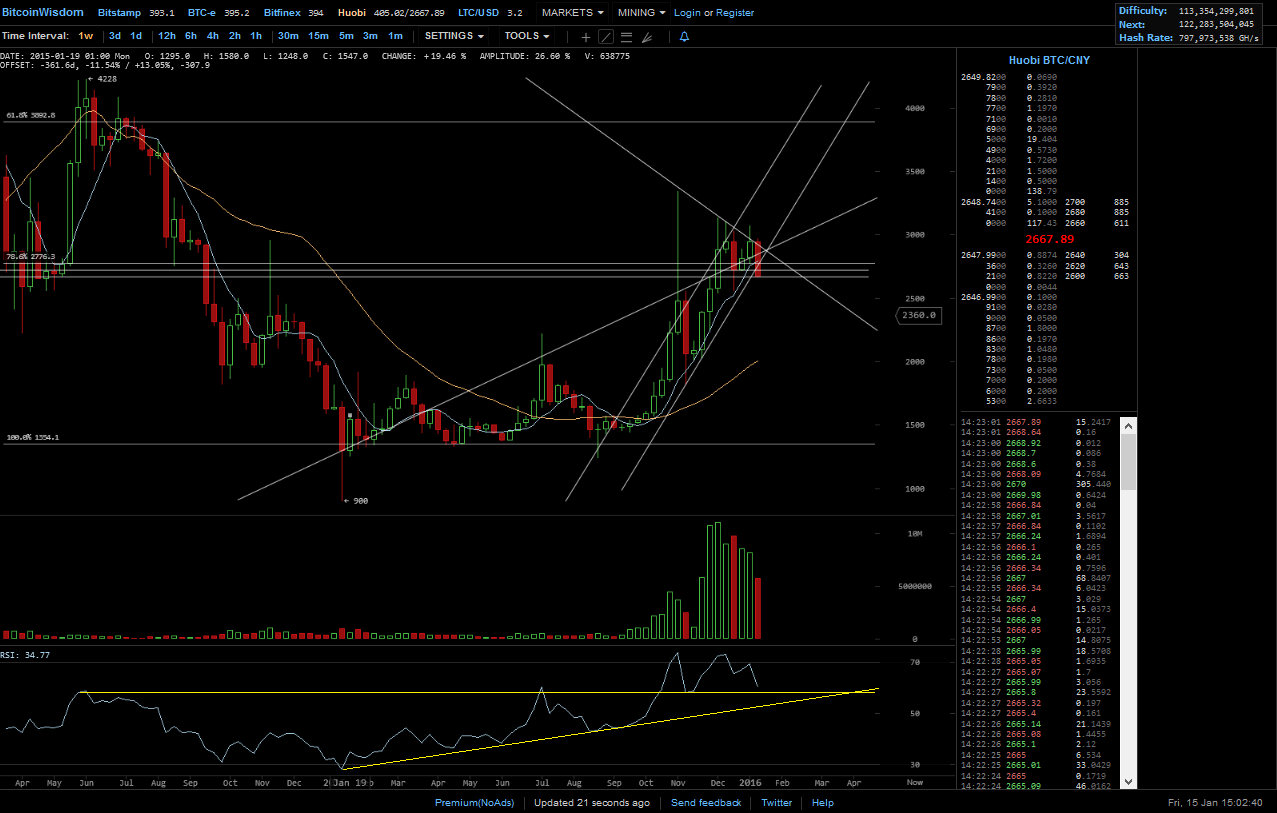This screenshot has width=1277, height=813.
Task: Click the Next difficulty value 122,283,504,045
Action: point(1216,24)
